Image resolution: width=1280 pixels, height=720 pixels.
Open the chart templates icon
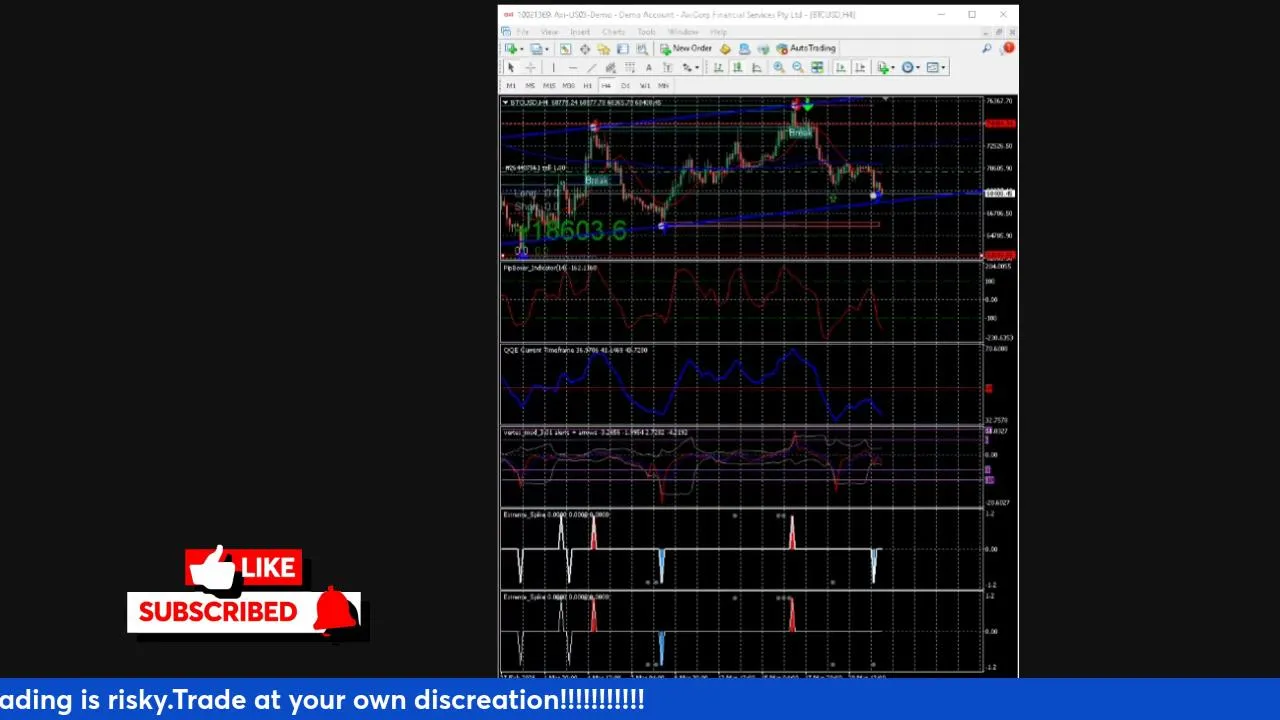coord(932,67)
